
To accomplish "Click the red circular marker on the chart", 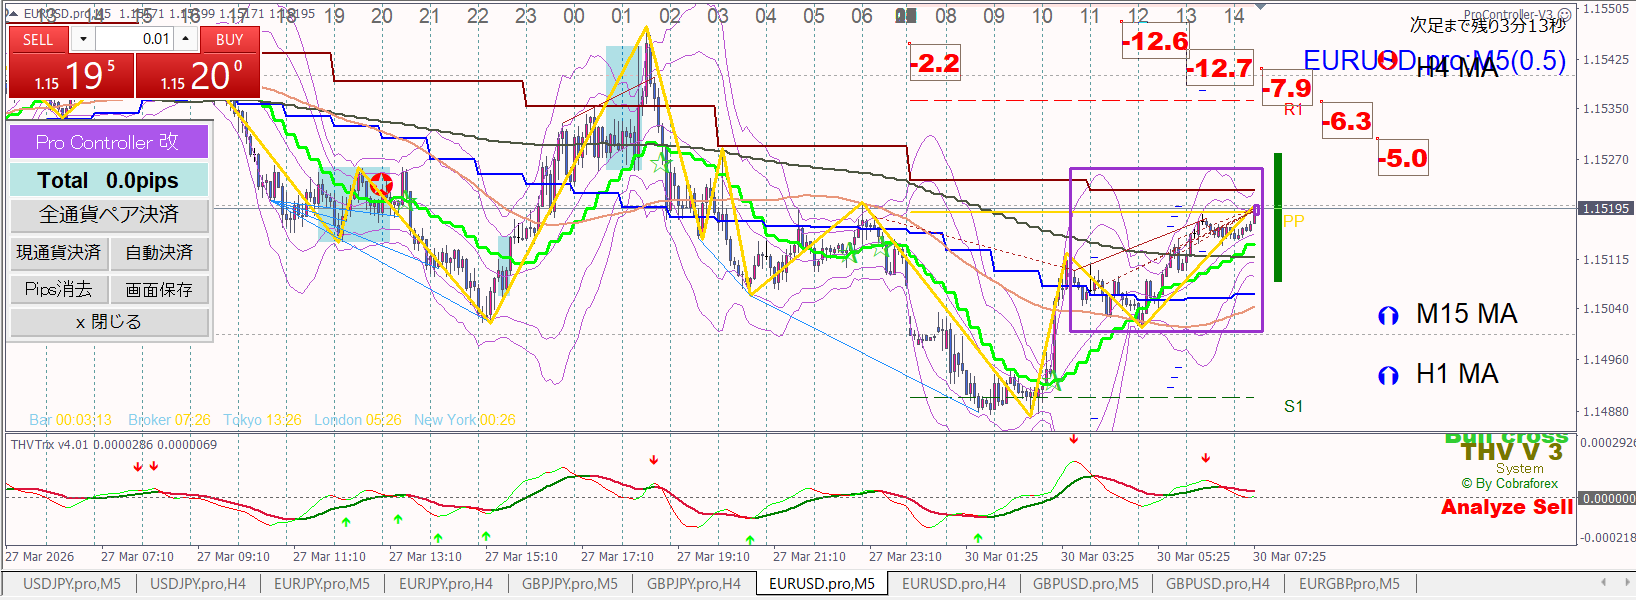I will click(381, 184).
